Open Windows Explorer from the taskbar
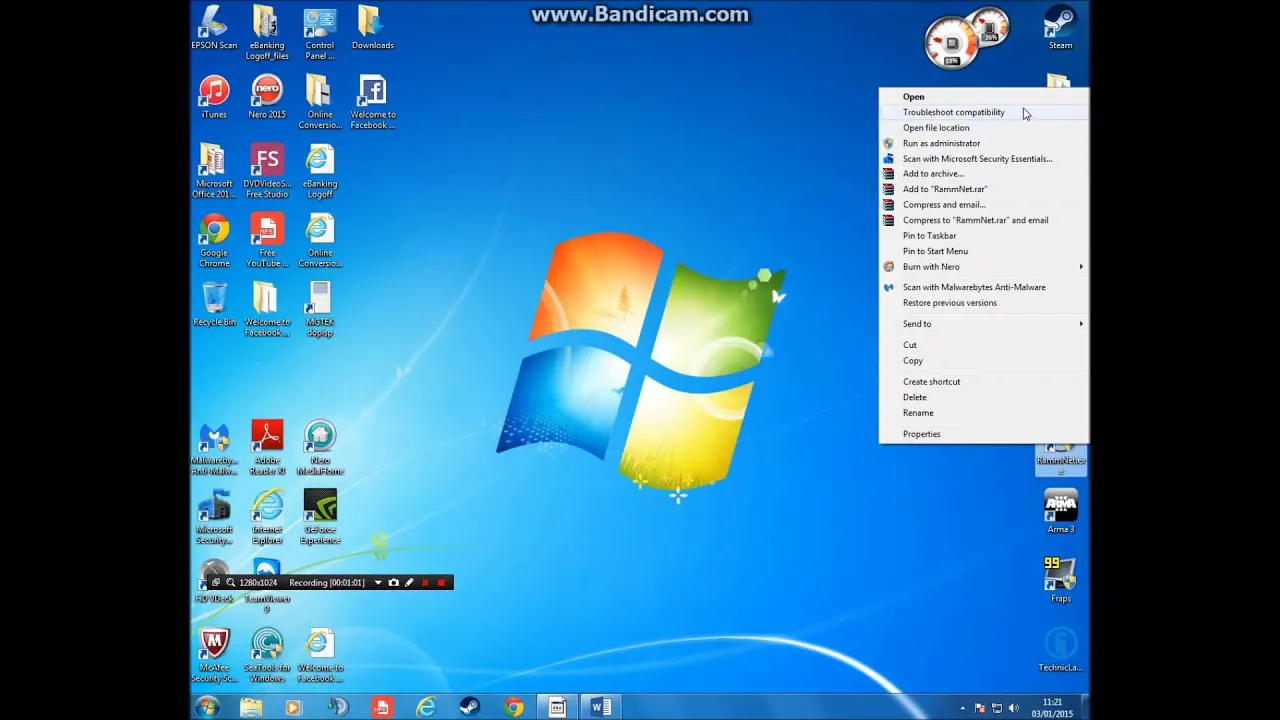Image resolution: width=1280 pixels, height=720 pixels. tap(251, 708)
